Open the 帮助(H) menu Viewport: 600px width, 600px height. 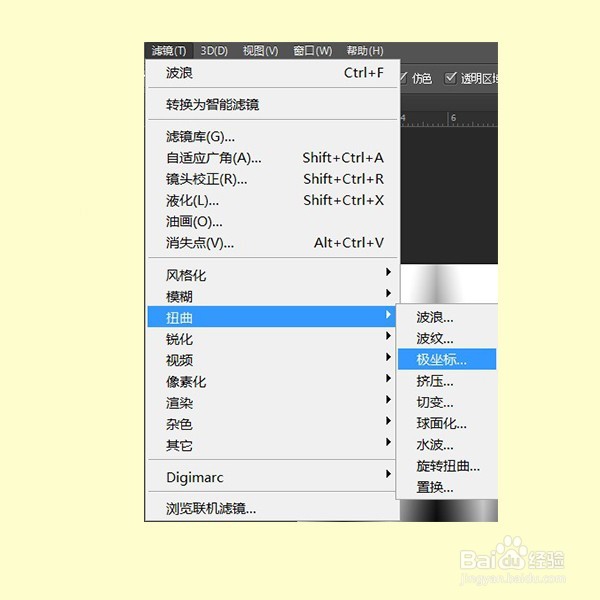pos(365,51)
